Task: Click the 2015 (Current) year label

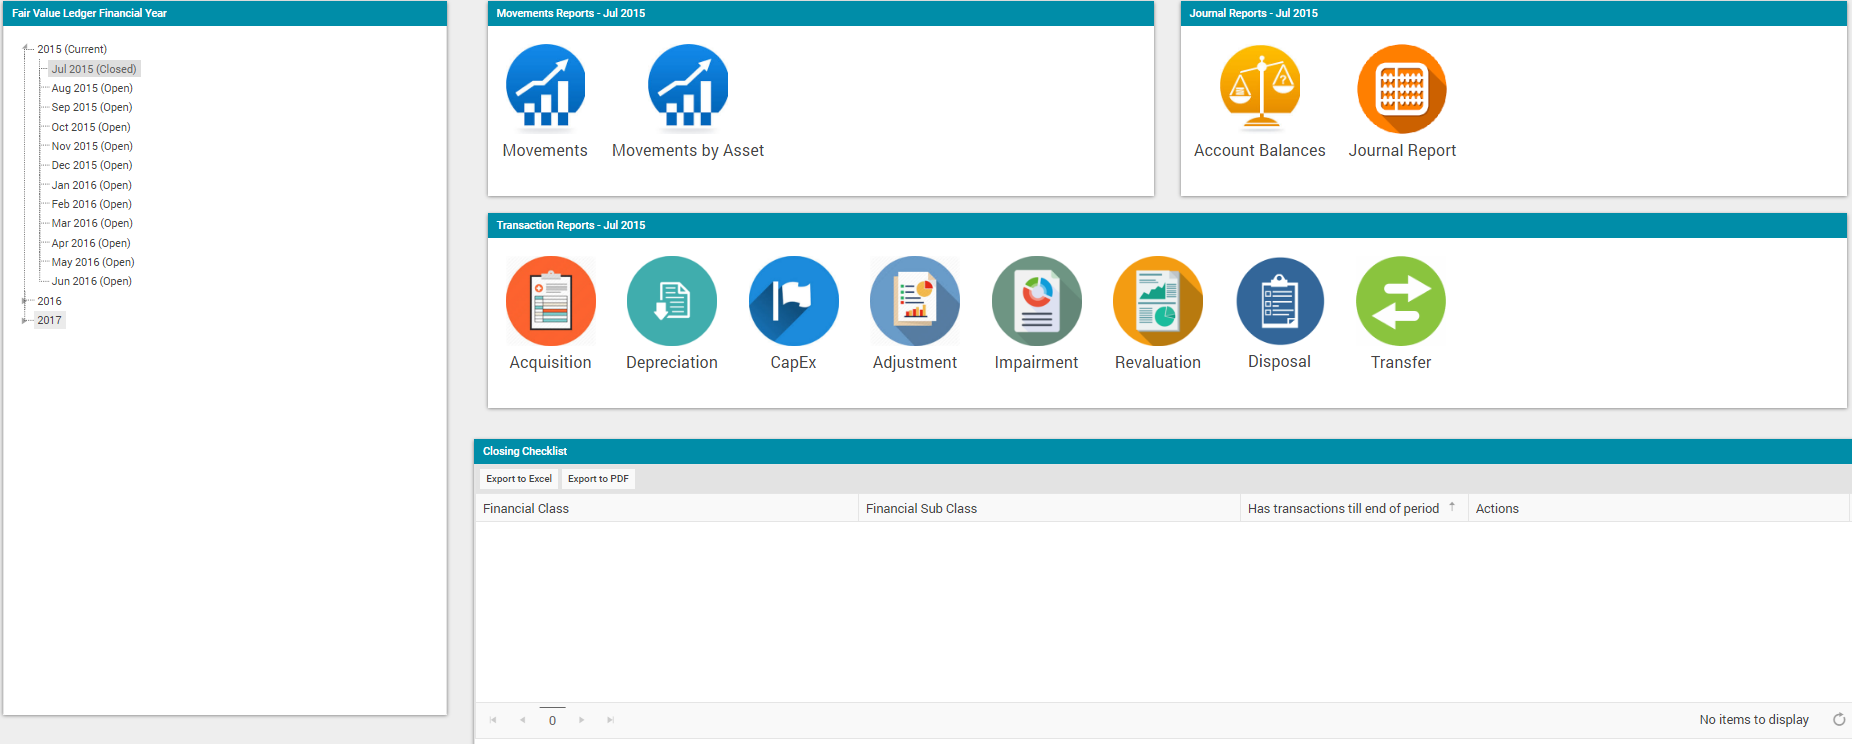Action: coord(72,49)
